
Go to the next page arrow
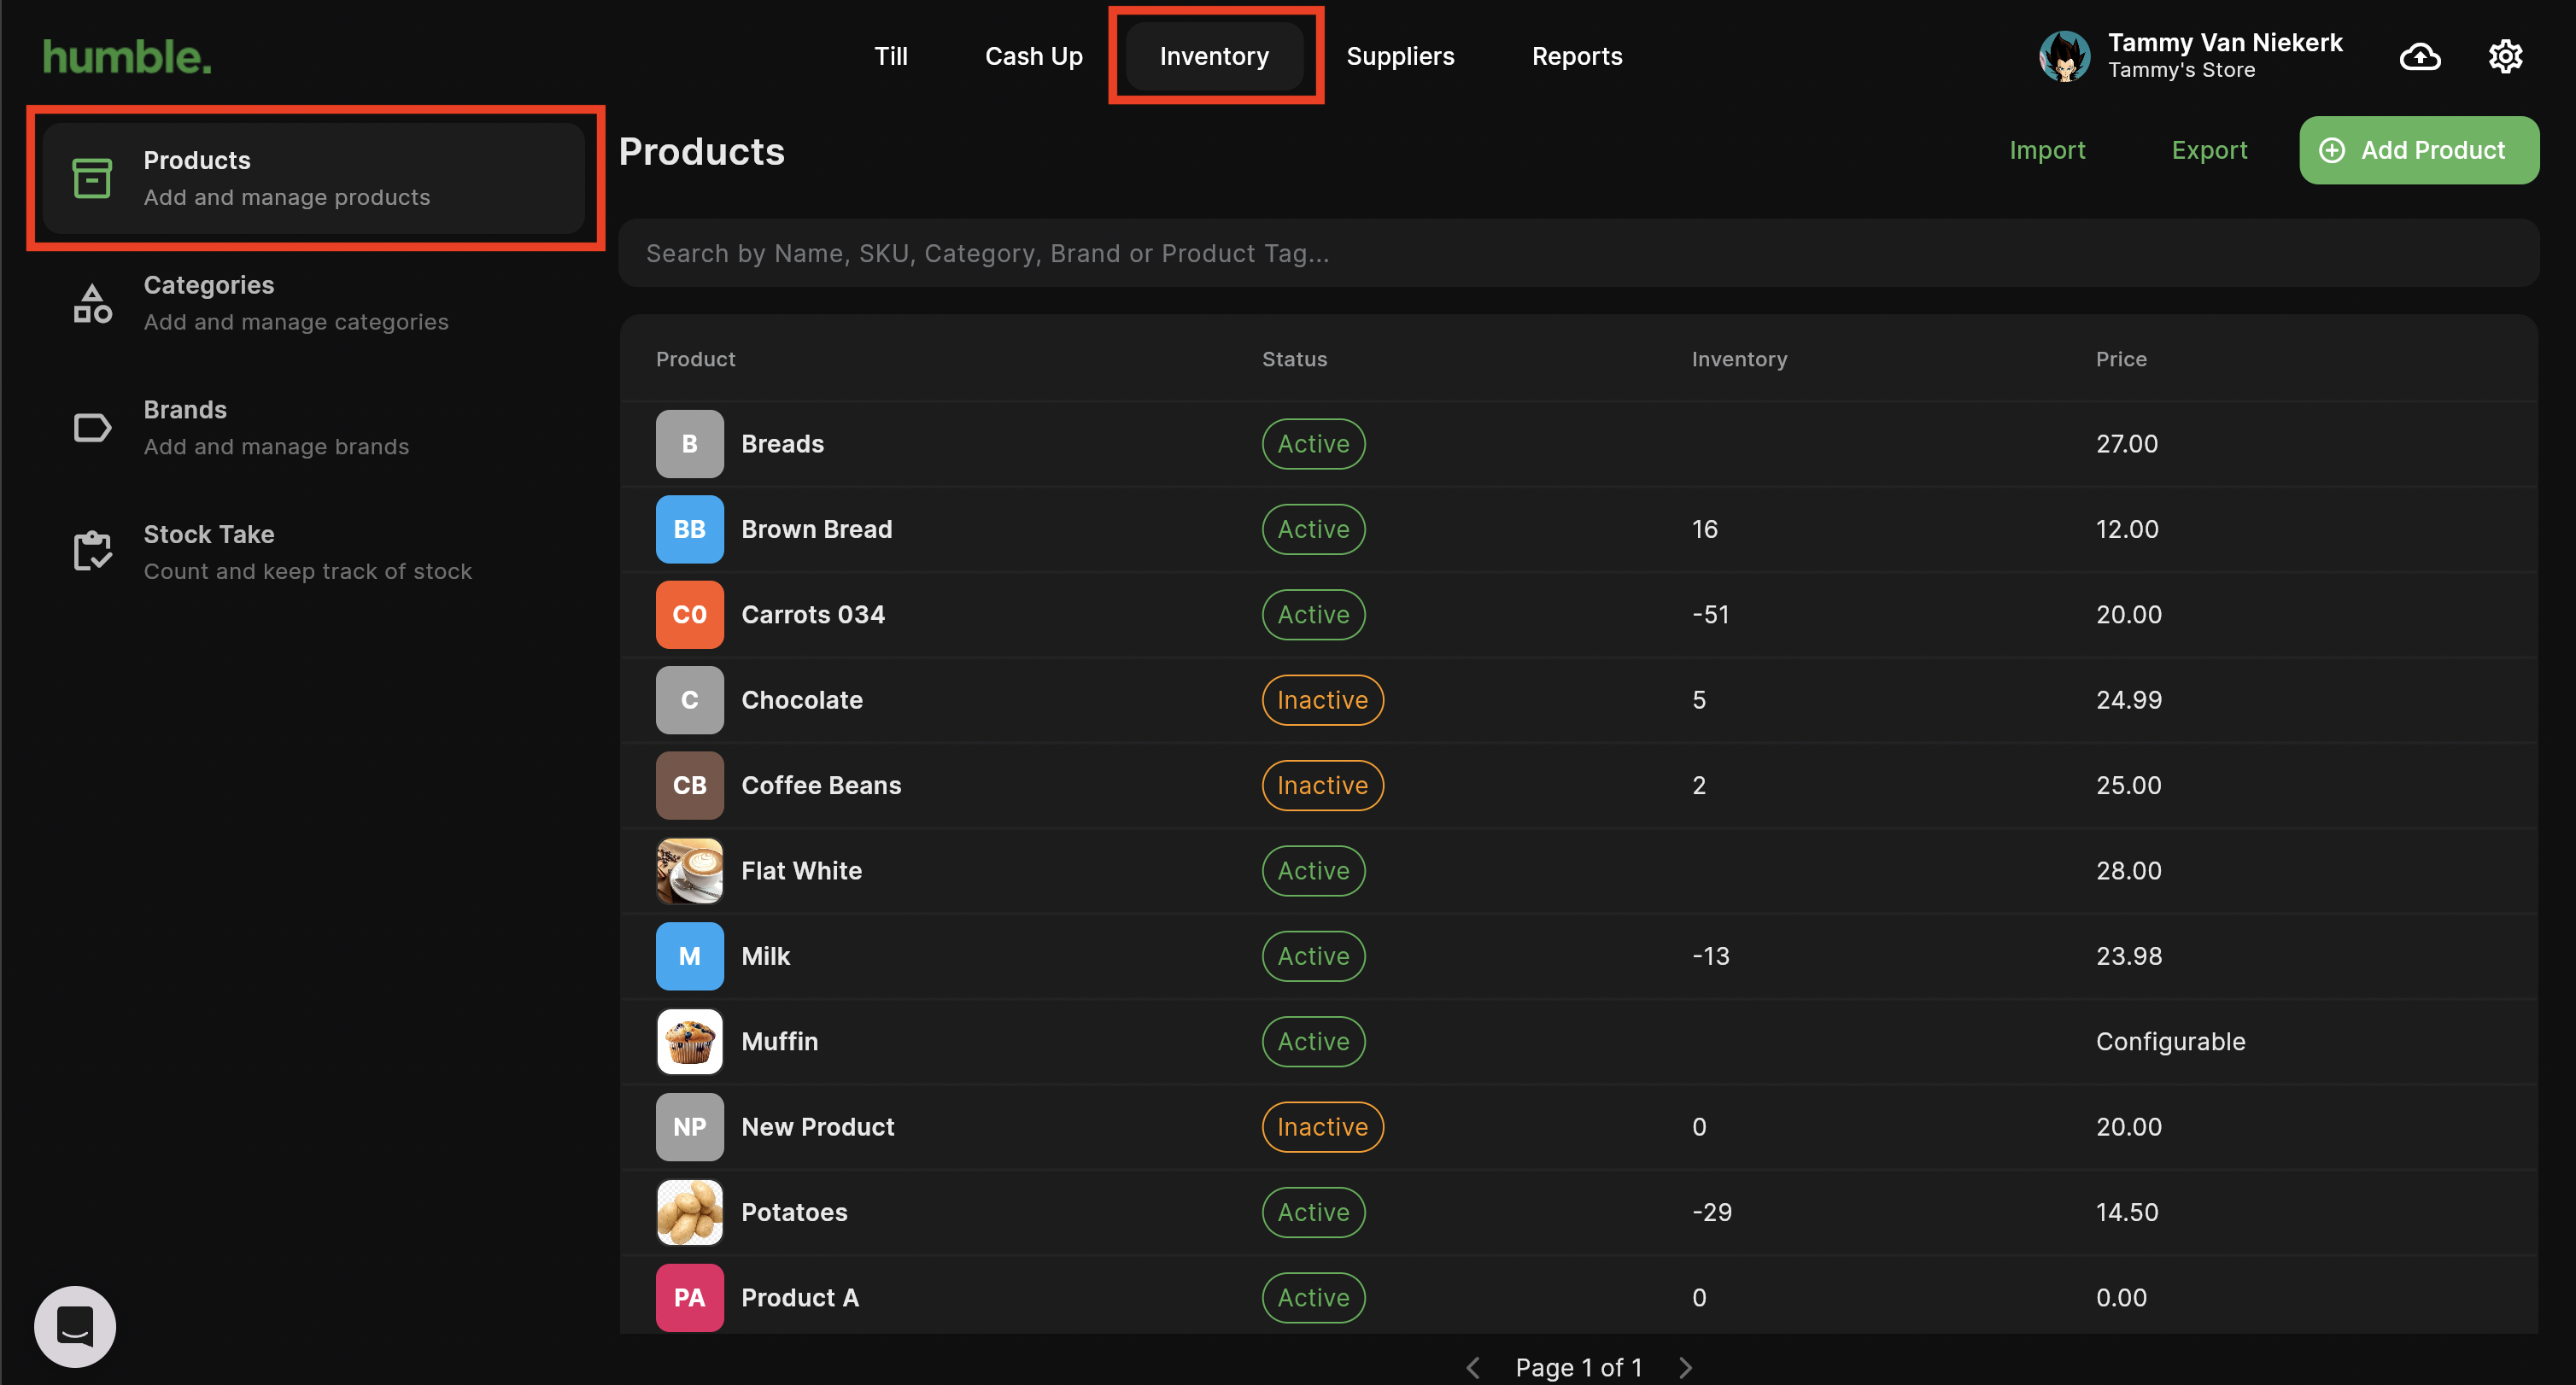(1685, 1367)
